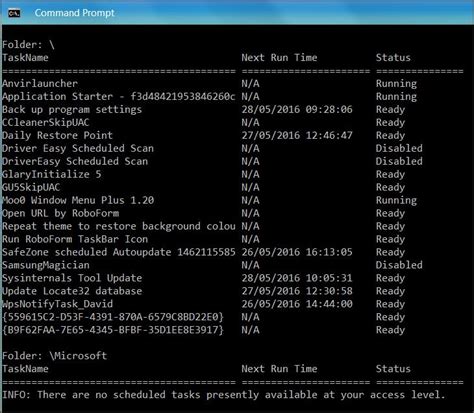This screenshot has height=413, width=474.
Task: Click 'Next Run Time' header under Folder: \
Action: [x=279, y=58]
